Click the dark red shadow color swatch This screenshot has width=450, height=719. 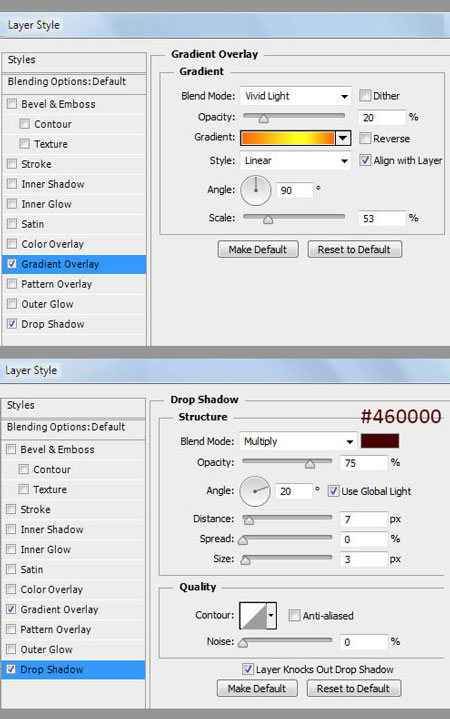(x=380, y=441)
